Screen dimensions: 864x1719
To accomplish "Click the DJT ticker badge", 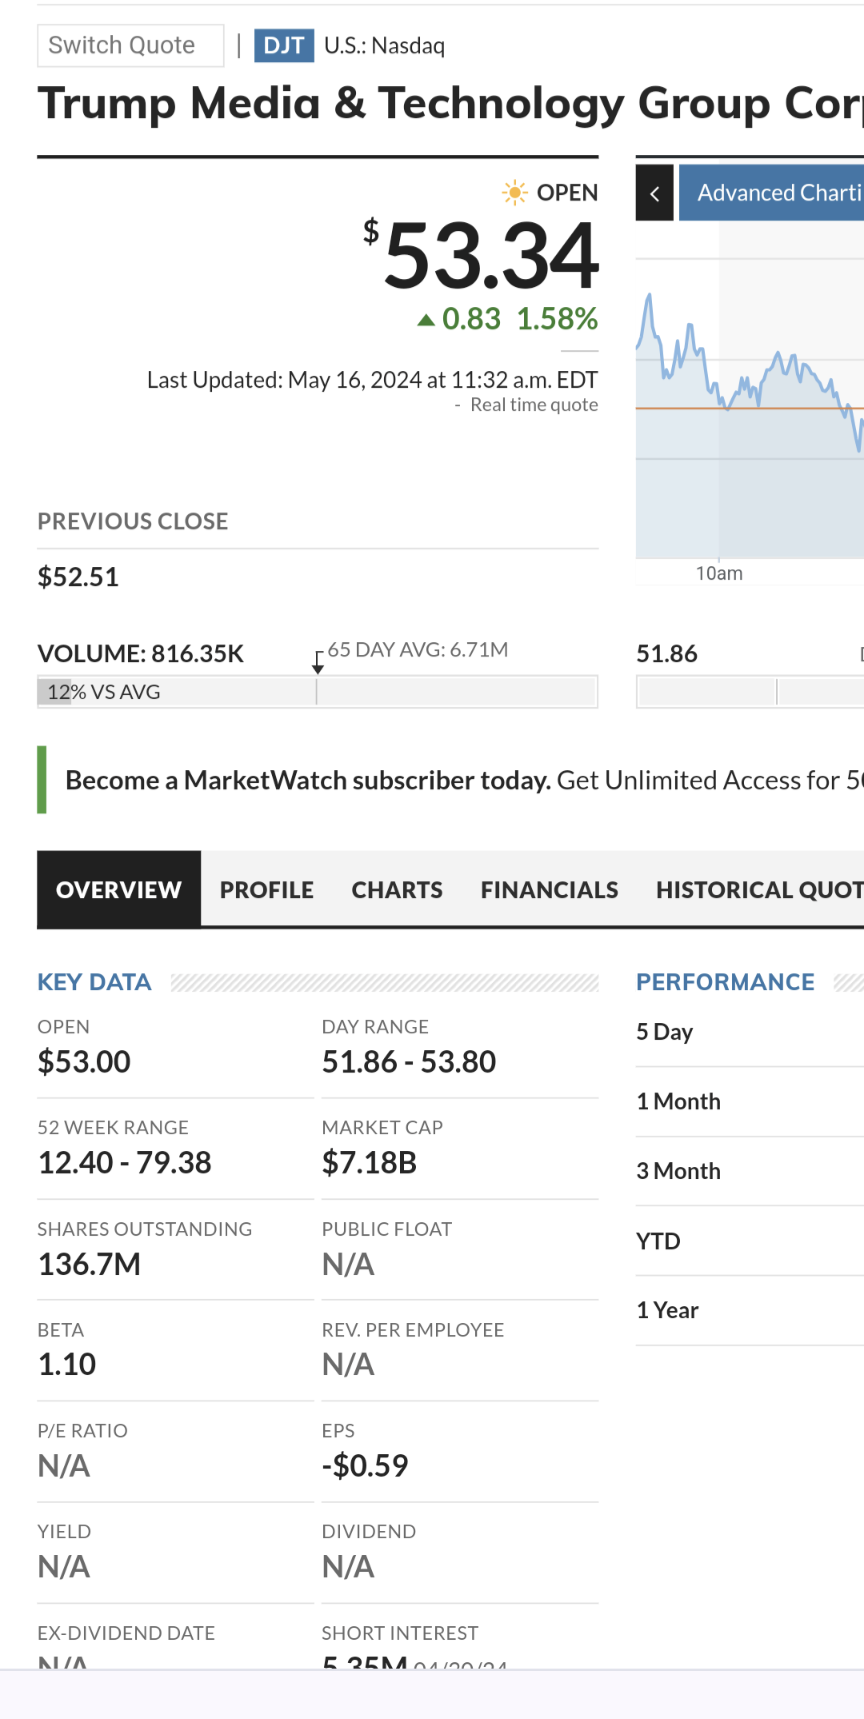I will tap(284, 45).
